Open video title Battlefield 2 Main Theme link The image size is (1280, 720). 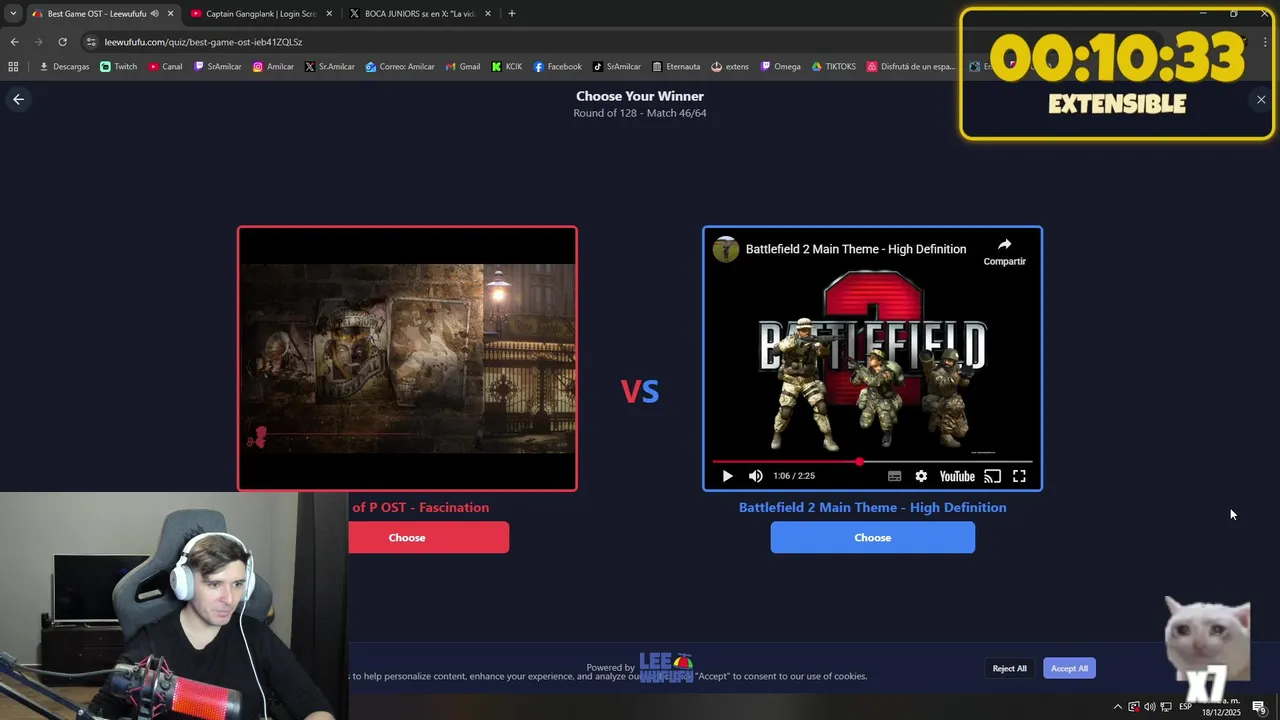pyautogui.click(x=856, y=249)
